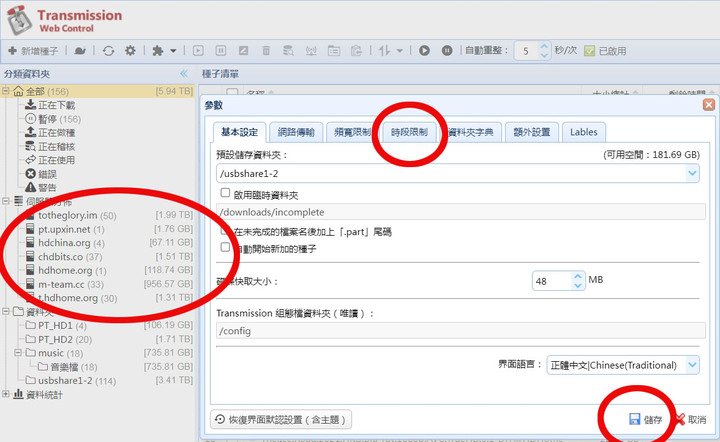
Task: Select the hdchina.org tracker
Action: point(65,243)
